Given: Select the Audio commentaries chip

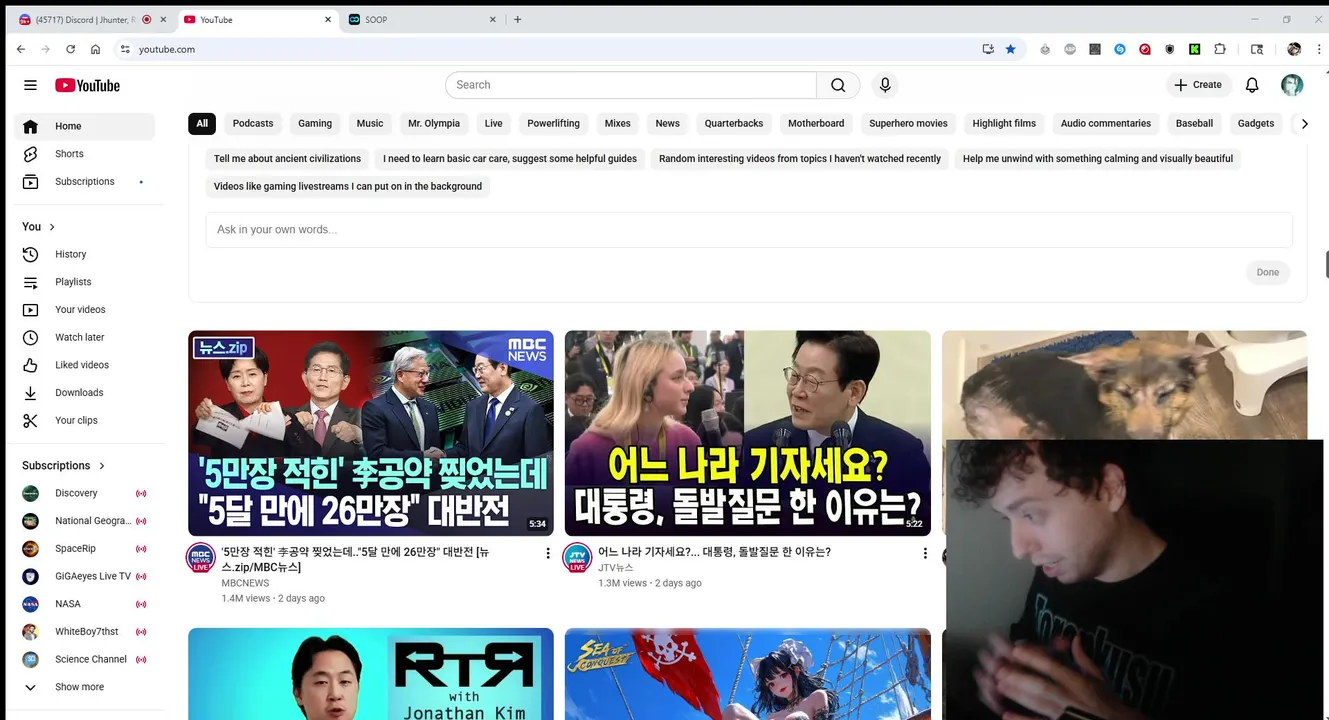Looking at the screenshot, I should coord(1106,124).
